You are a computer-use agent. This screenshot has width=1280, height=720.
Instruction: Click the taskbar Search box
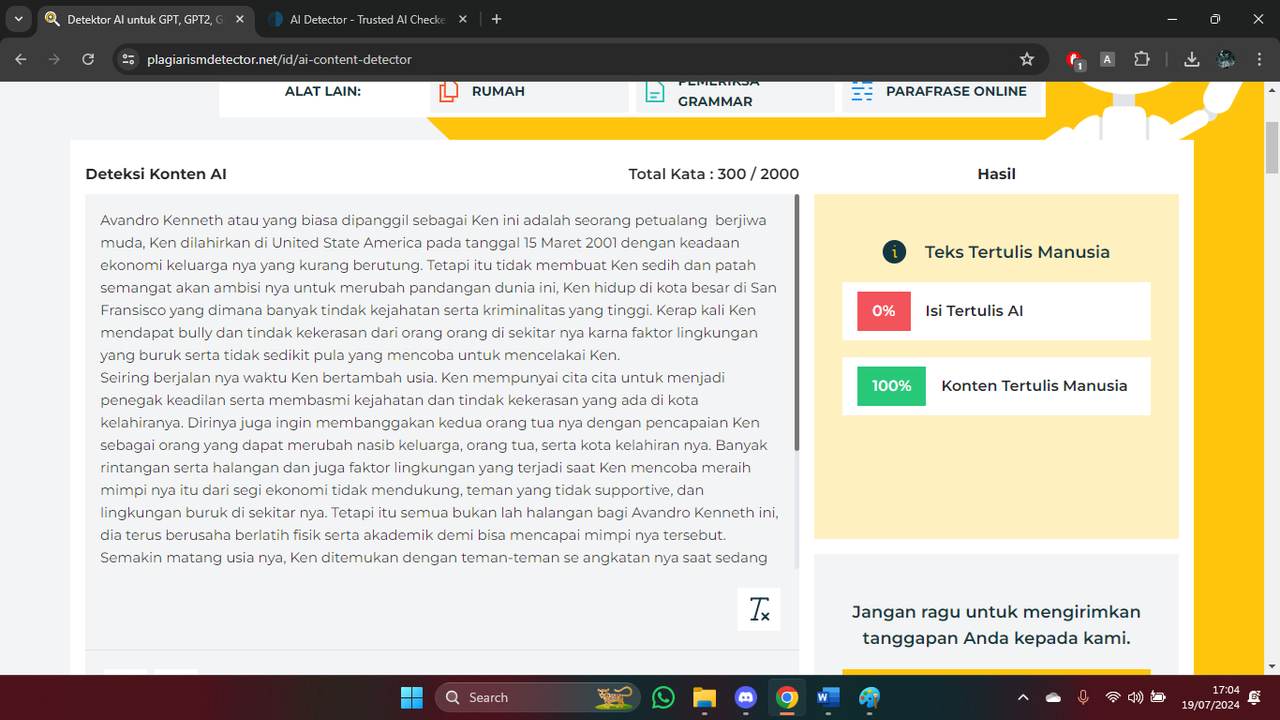(x=539, y=697)
